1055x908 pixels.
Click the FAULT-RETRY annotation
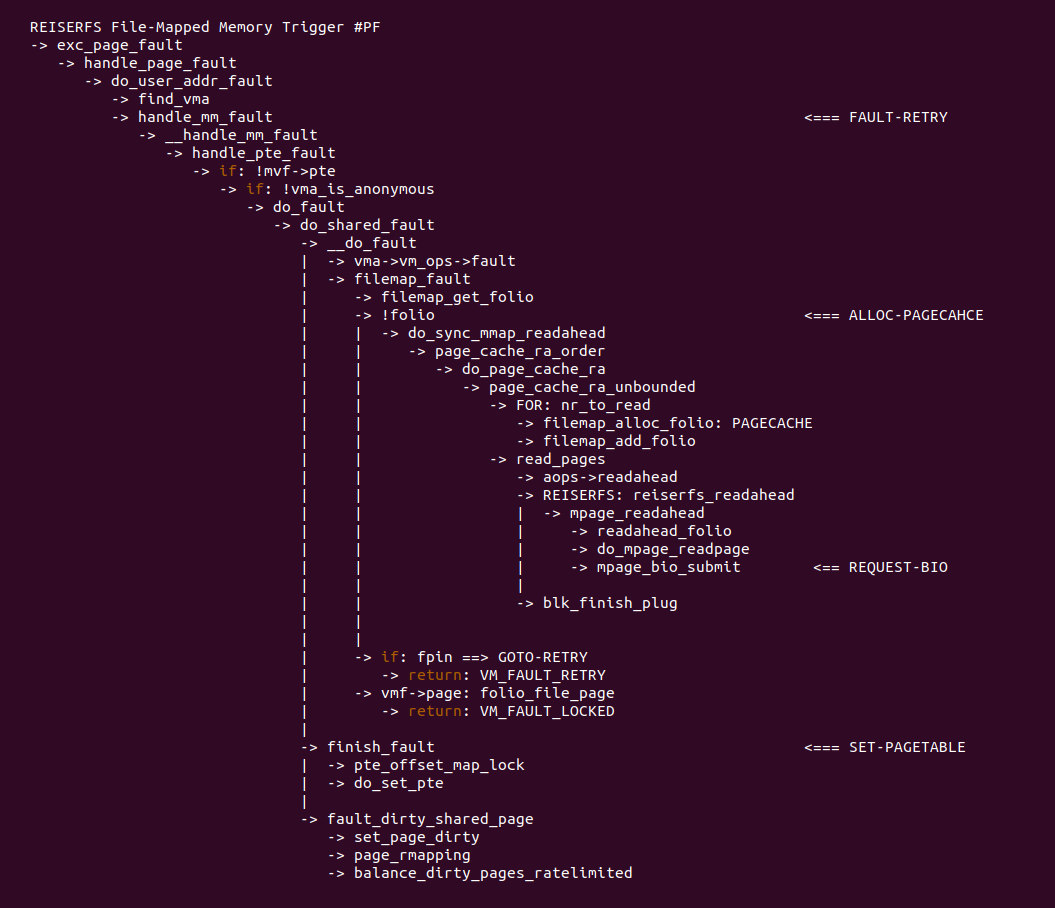[x=897, y=117]
